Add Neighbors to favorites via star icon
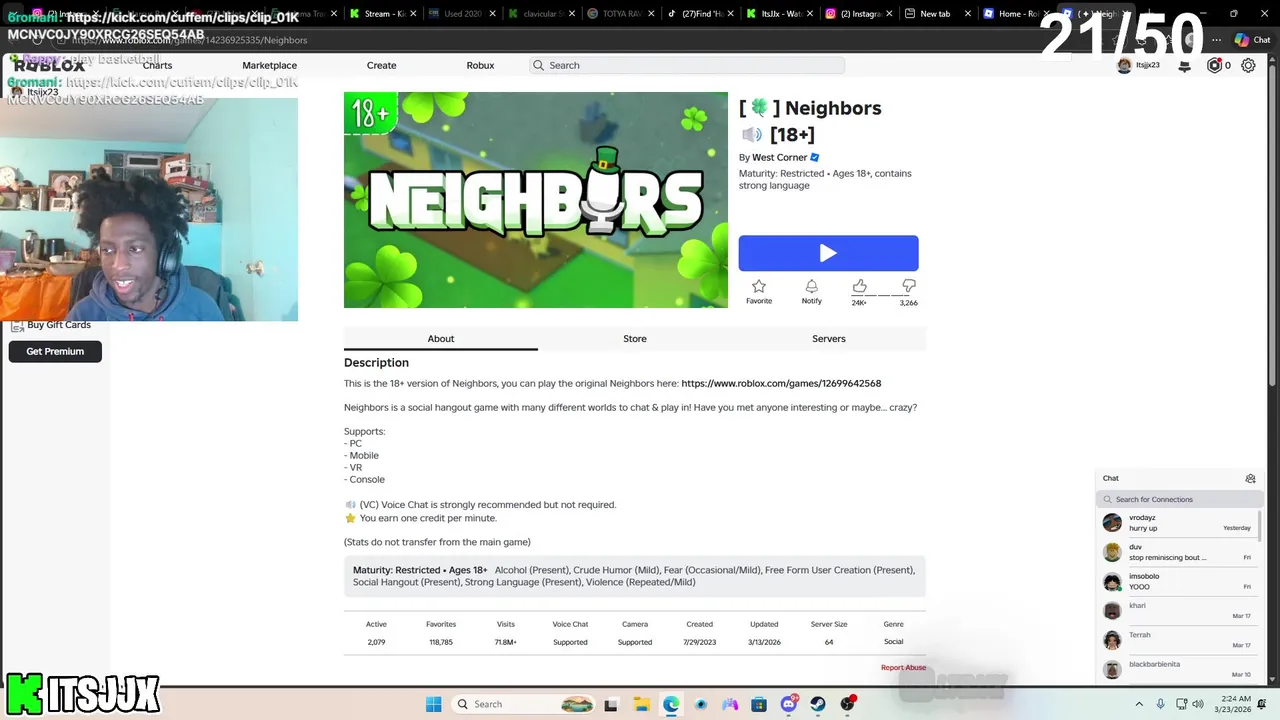The height and width of the screenshot is (720, 1280). 759,287
